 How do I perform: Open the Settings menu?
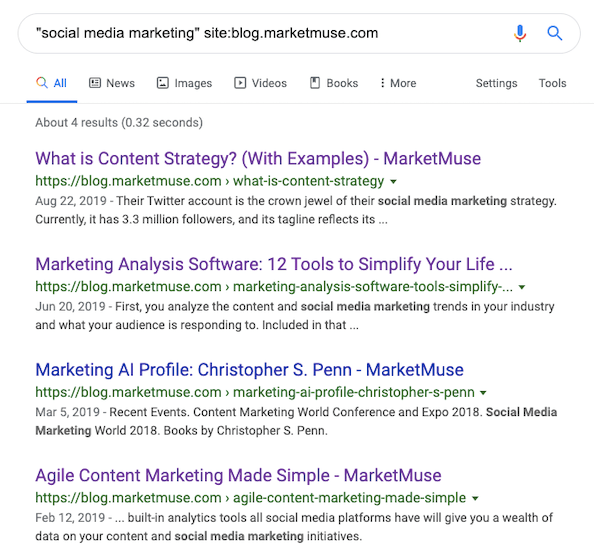[x=496, y=83]
